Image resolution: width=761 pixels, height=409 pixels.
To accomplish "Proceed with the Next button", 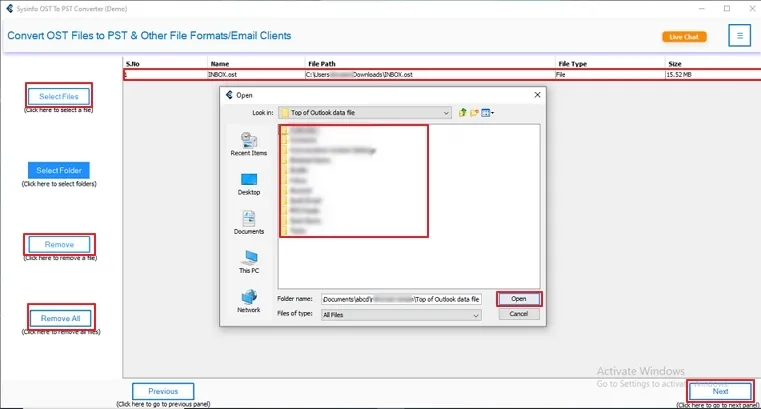I will pos(720,391).
